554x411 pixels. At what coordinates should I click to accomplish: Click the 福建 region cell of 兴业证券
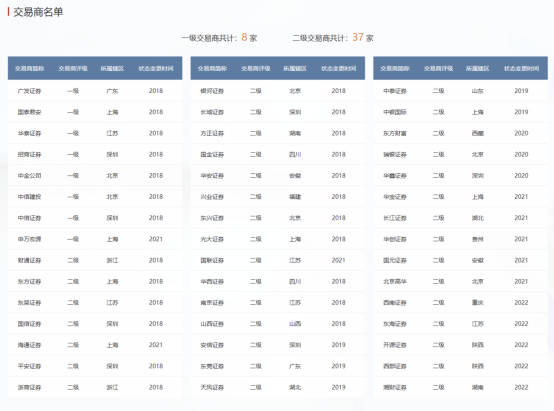[x=295, y=197]
